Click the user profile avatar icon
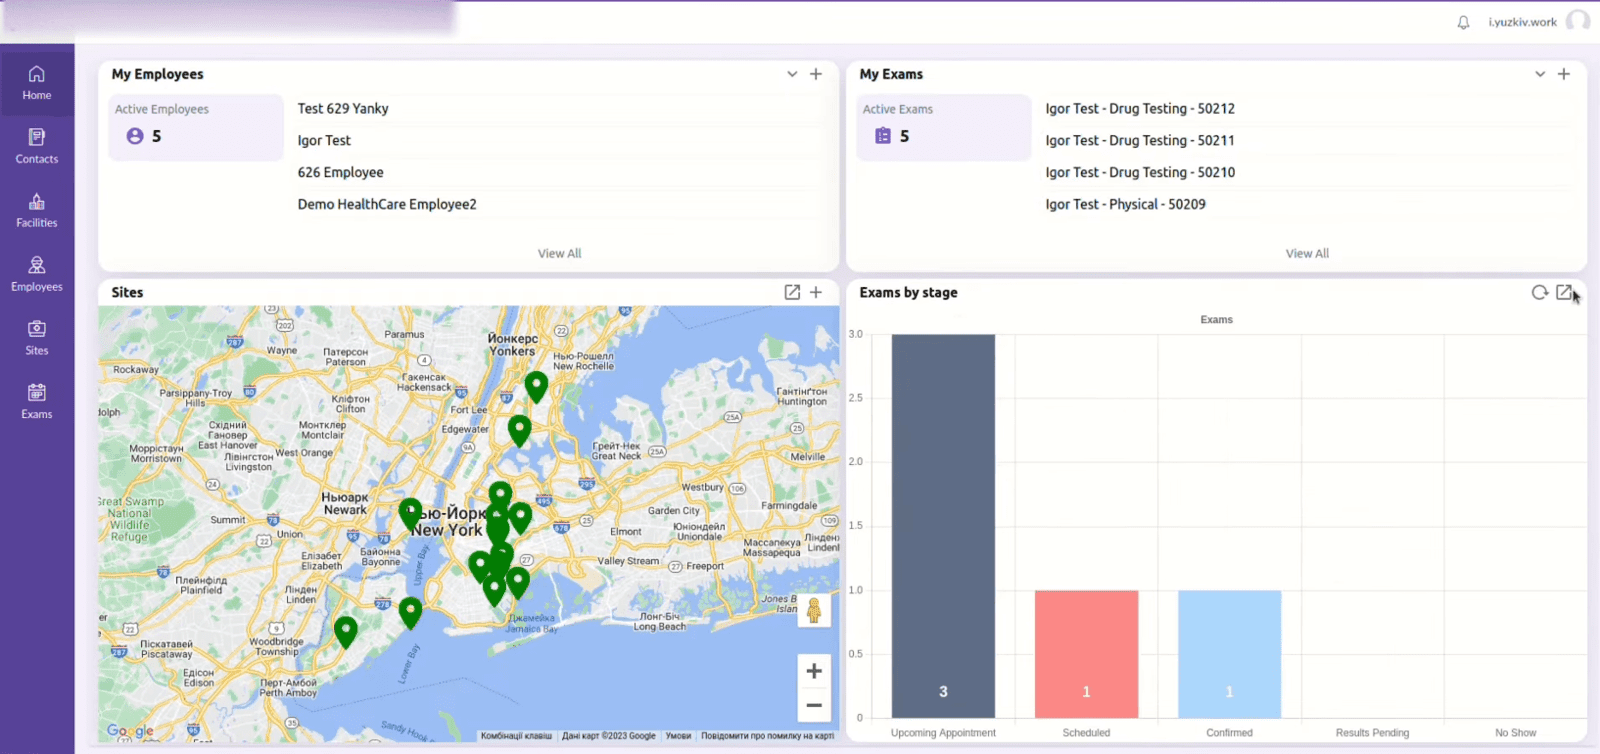The height and width of the screenshot is (754, 1600). [x=1577, y=21]
